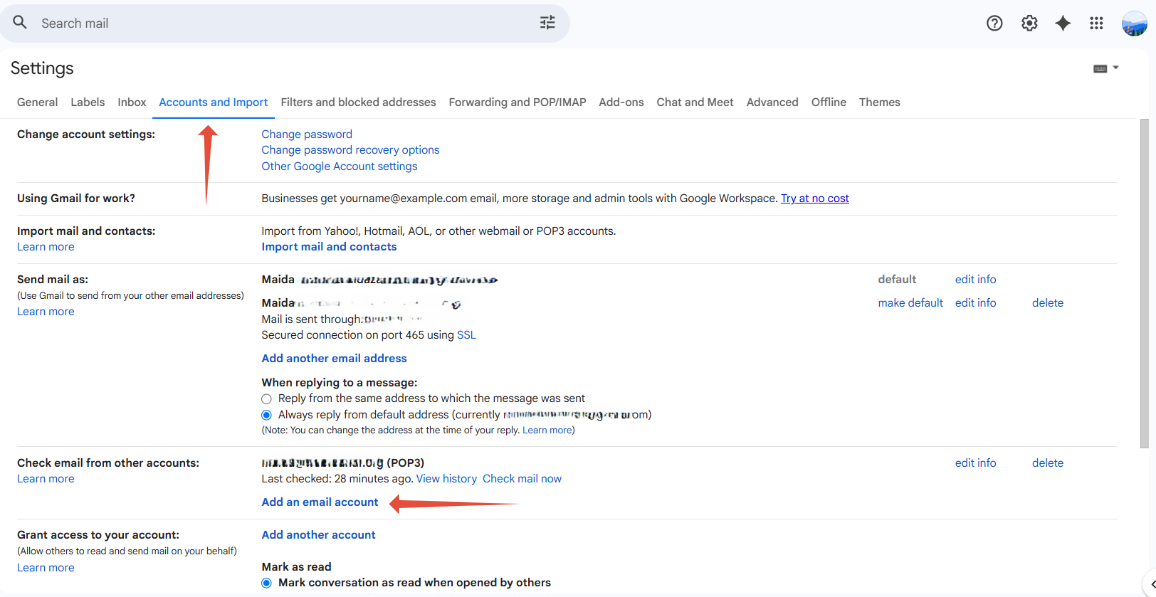Click the settings page vertical scrollbar
The image size is (1156, 597).
coord(1144,283)
